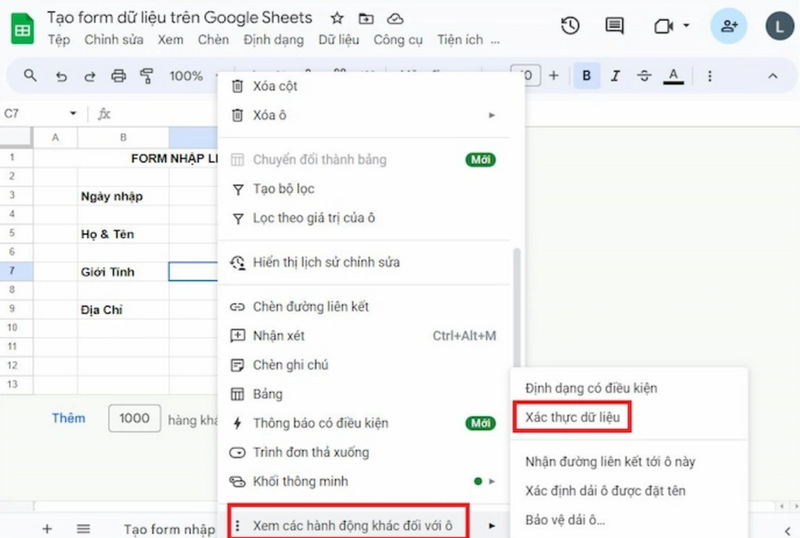Image resolution: width=800 pixels, height=538 pixels.
Task: Select Xác định dải ô được đặt tên
Action: click(630, 491)
